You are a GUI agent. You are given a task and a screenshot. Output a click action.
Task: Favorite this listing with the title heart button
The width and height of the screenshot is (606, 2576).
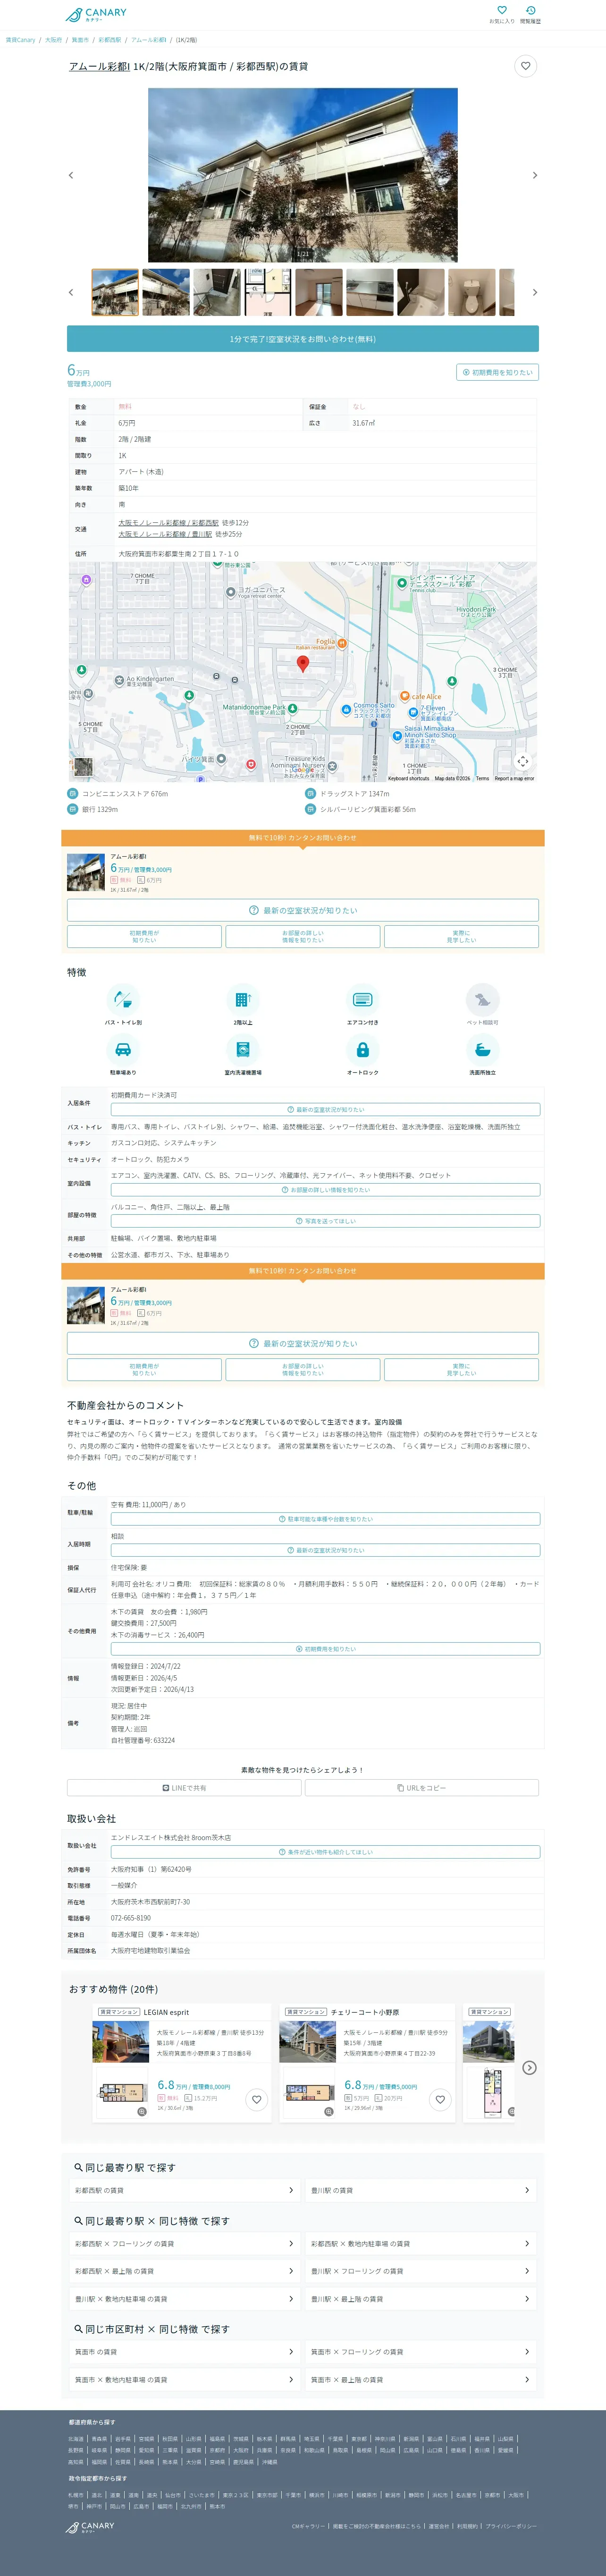point(525,66)
